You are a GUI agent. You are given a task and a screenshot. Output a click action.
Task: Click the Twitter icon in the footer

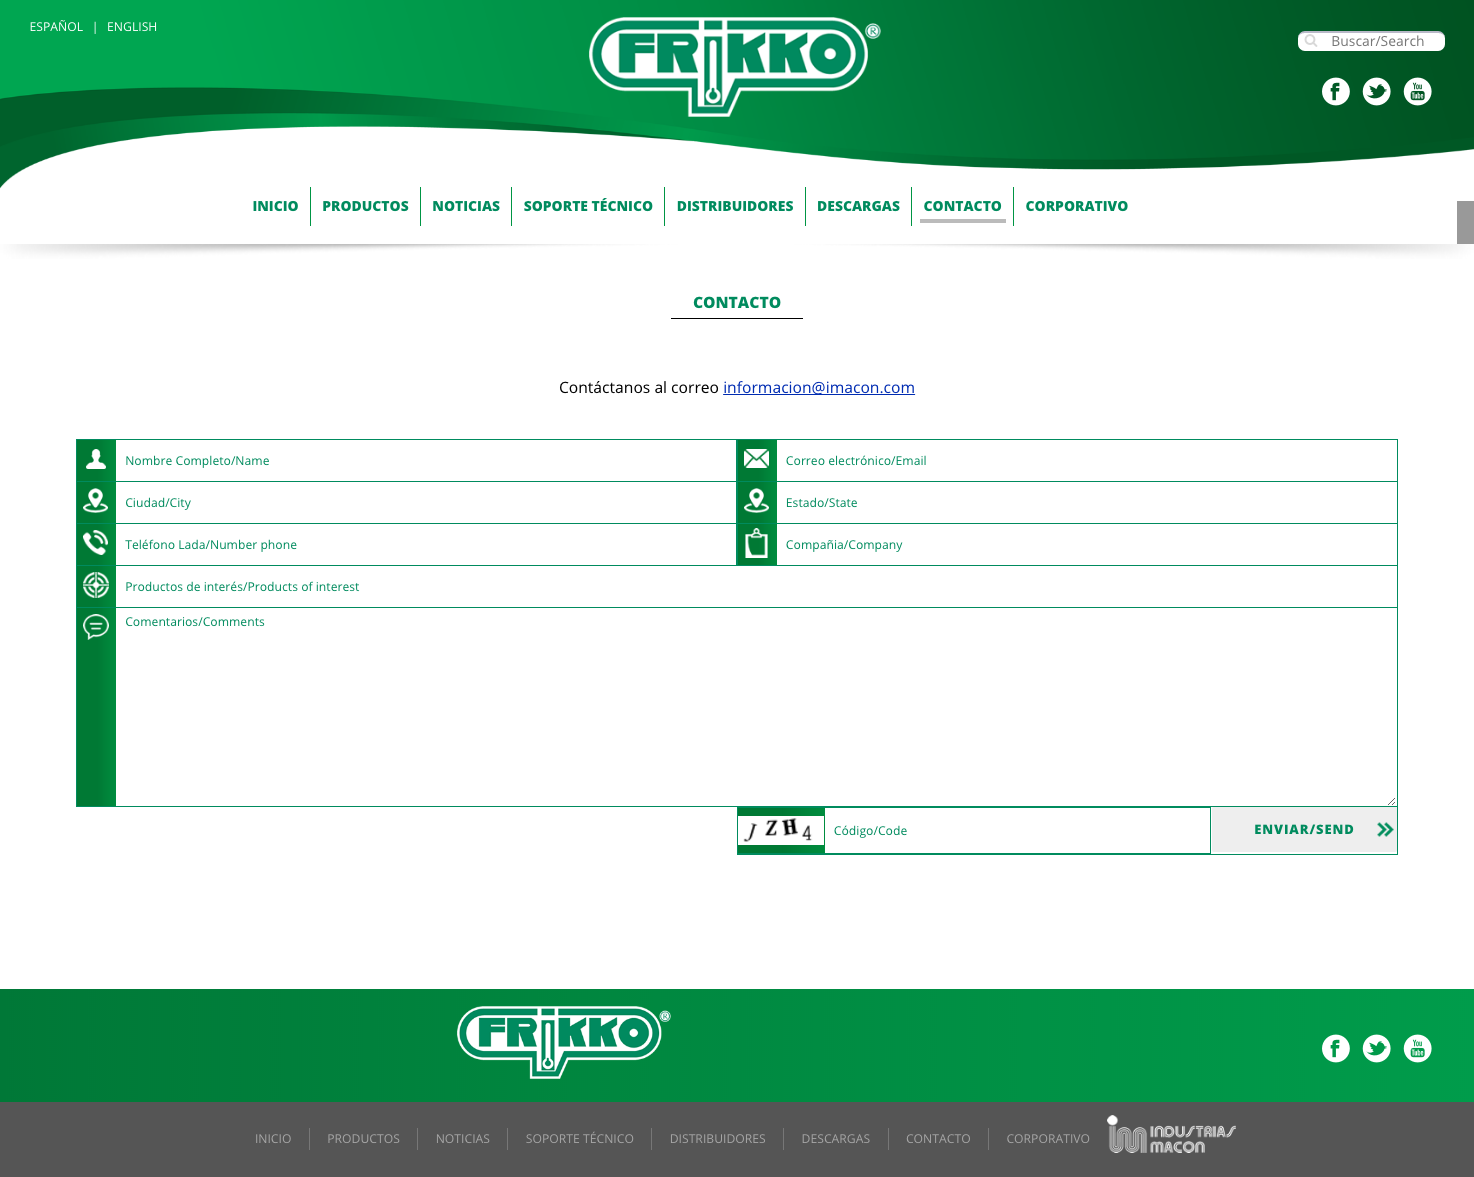tap(1376, 1048)
